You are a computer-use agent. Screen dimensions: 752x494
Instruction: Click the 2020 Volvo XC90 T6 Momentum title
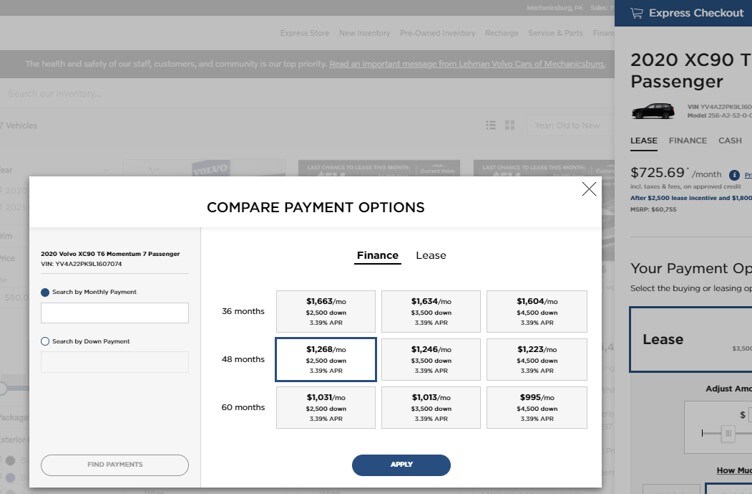(x=110, y=254)
